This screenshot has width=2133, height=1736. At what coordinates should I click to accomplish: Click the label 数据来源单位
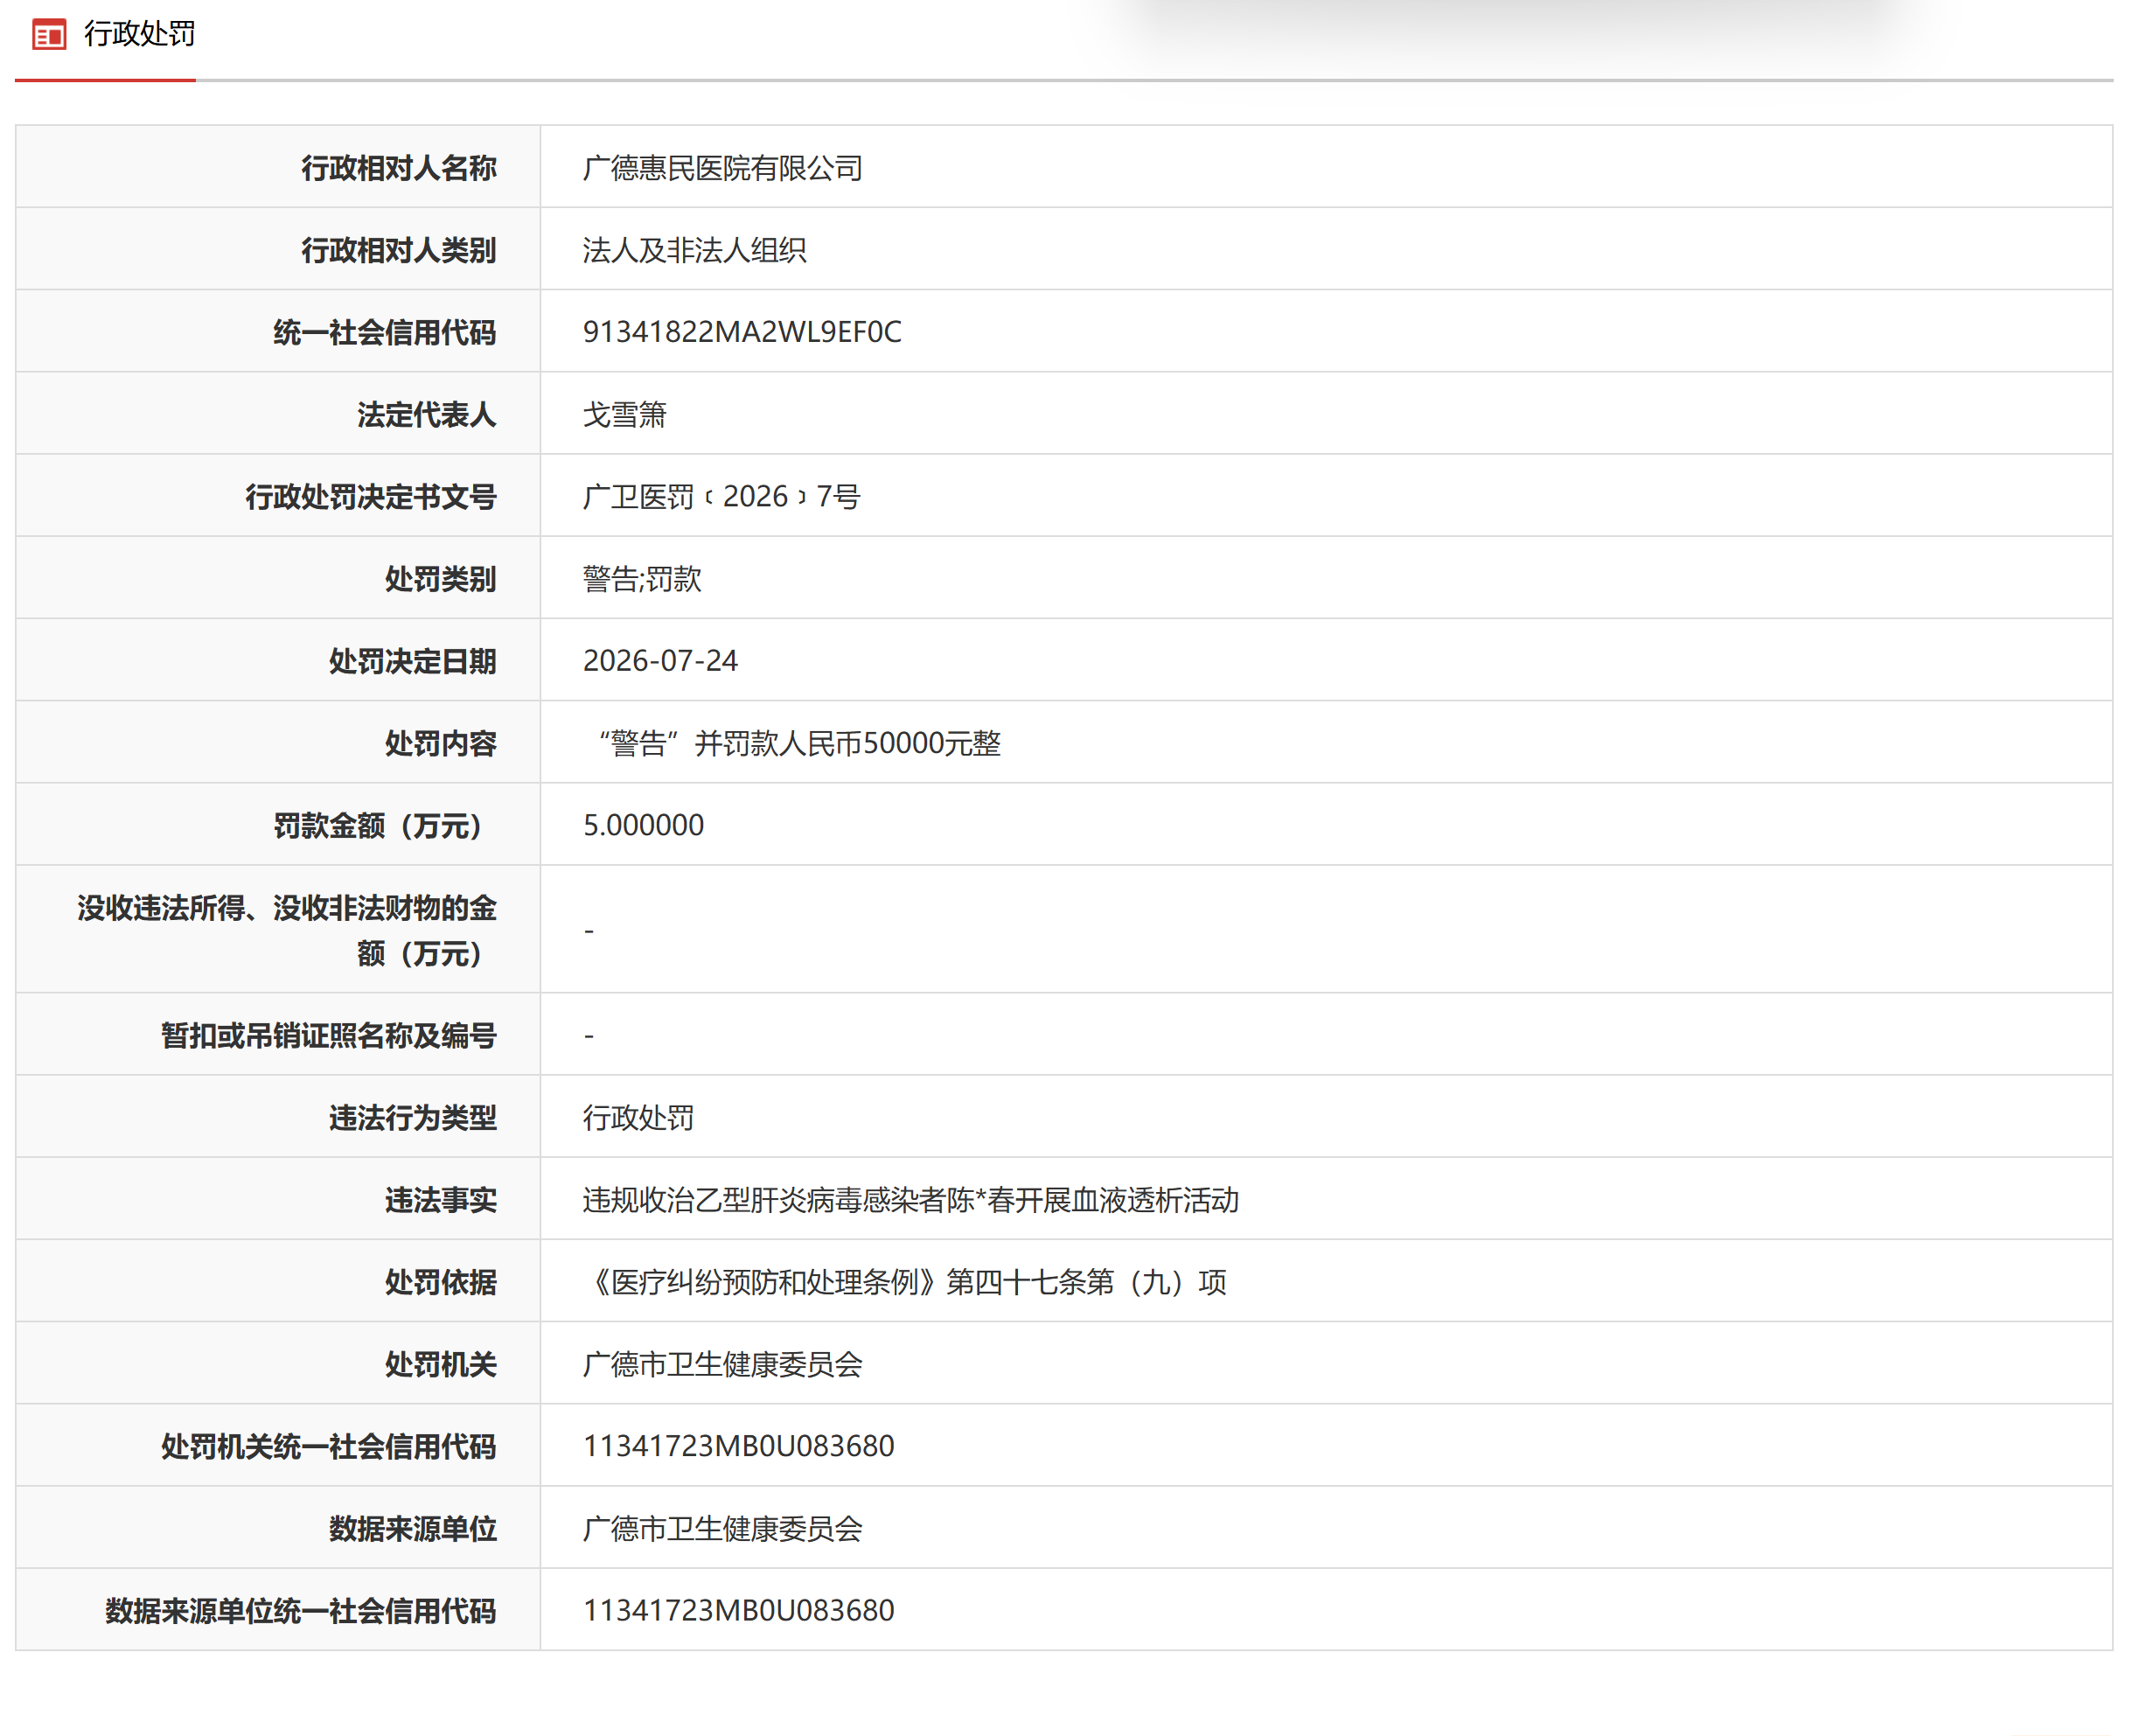[x=413, y=1528]
